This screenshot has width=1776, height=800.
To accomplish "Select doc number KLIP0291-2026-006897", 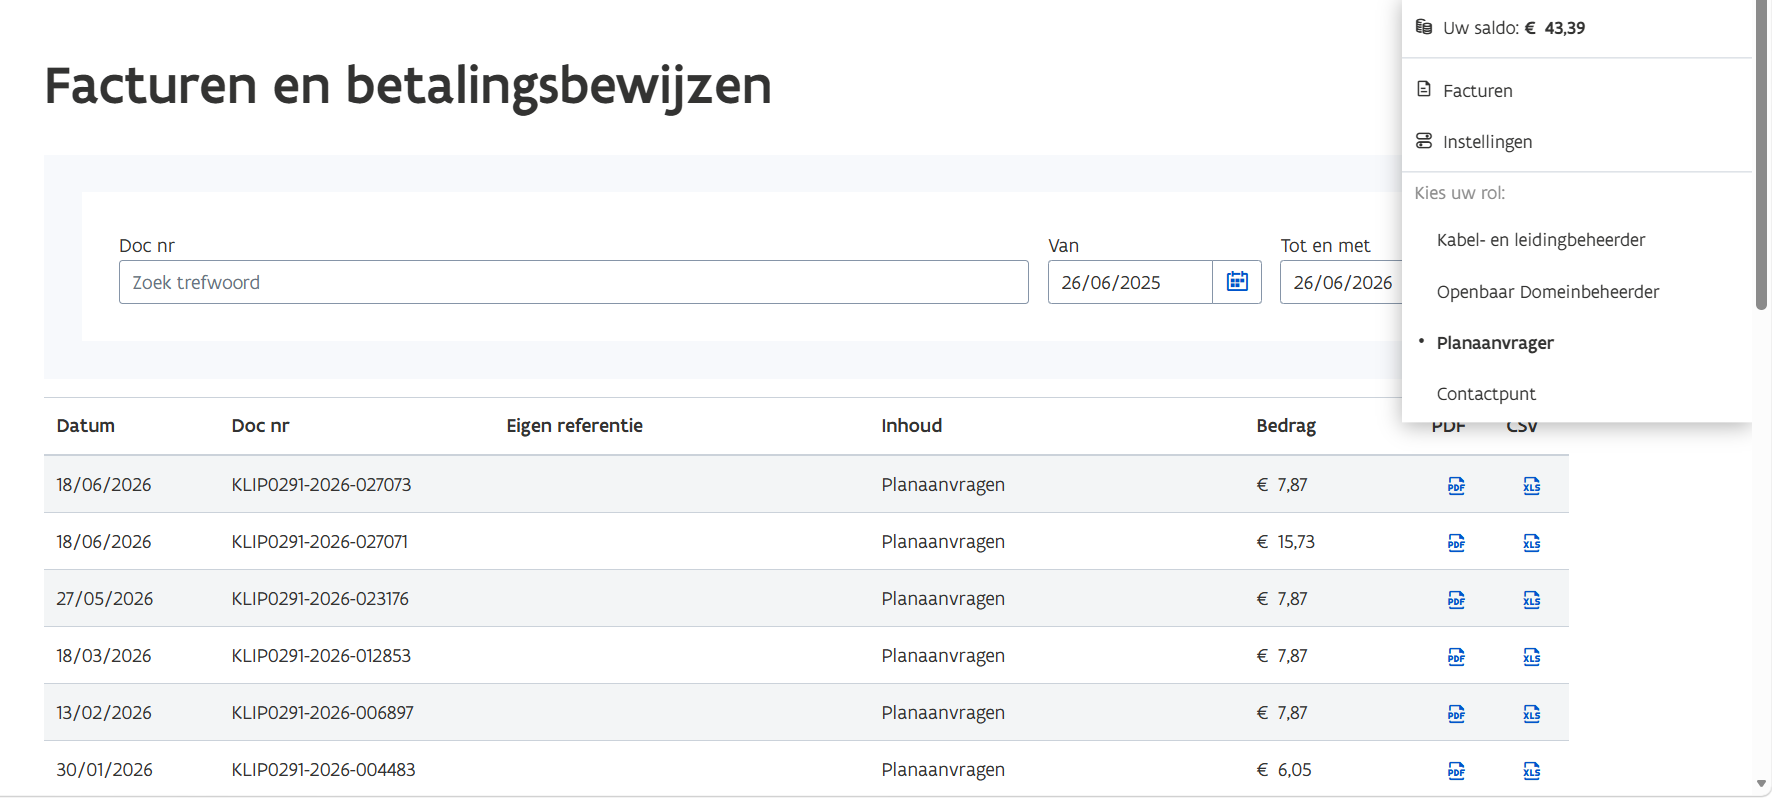I will 322,713.
